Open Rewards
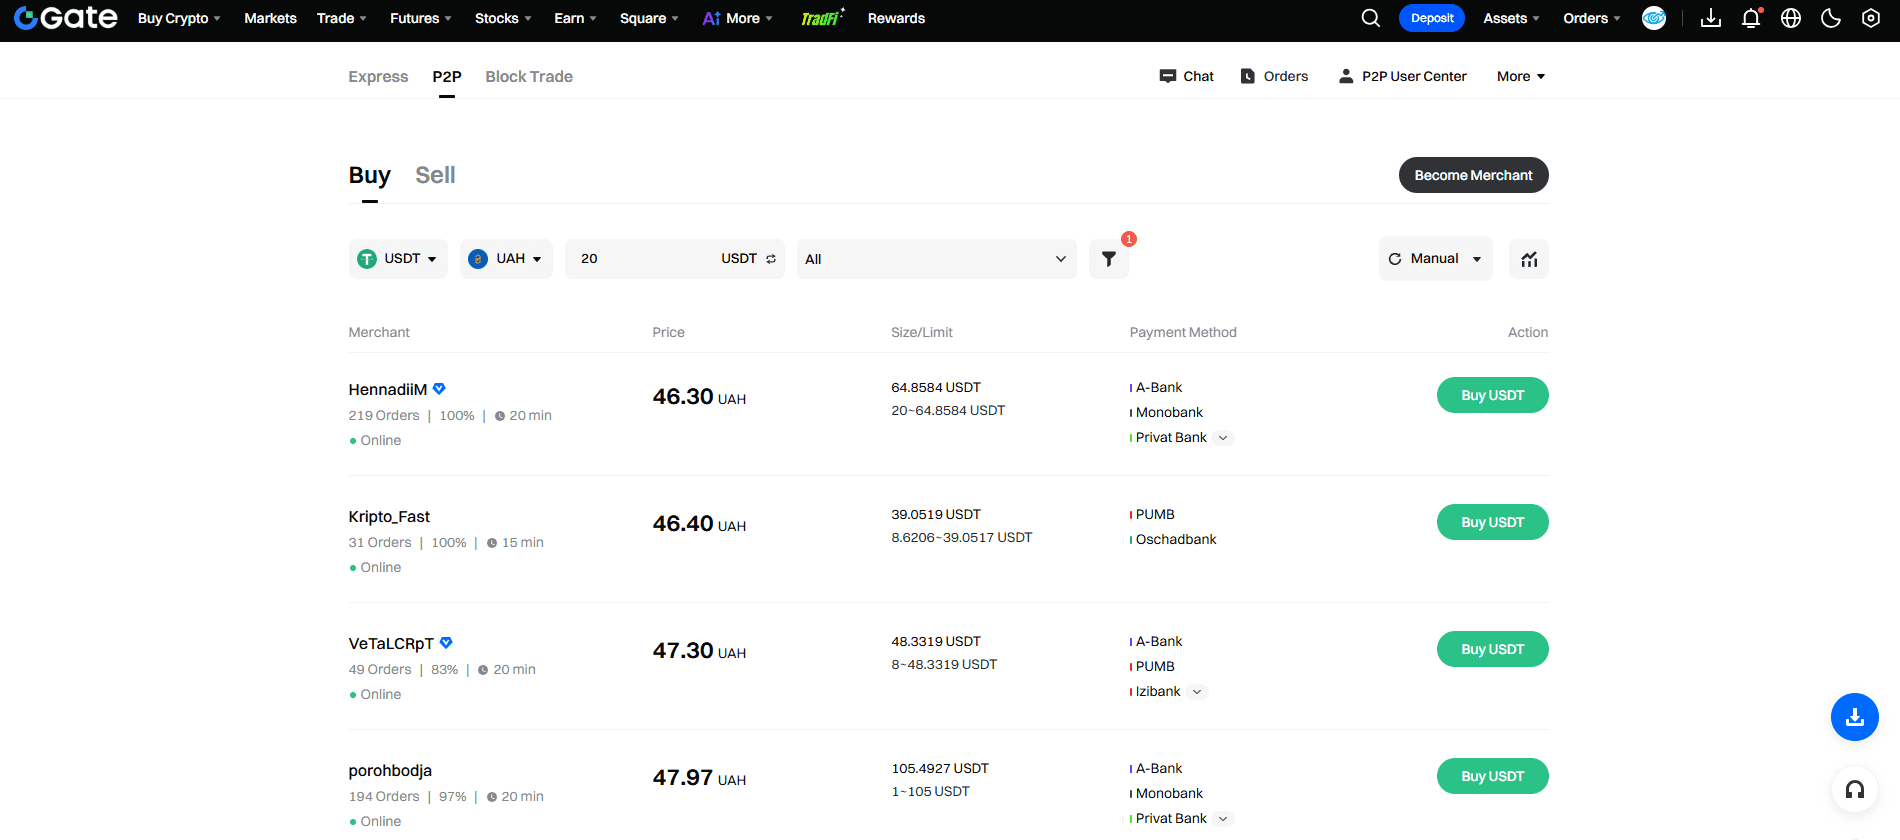Screen dimensions: 1900x840 point(896,18)
